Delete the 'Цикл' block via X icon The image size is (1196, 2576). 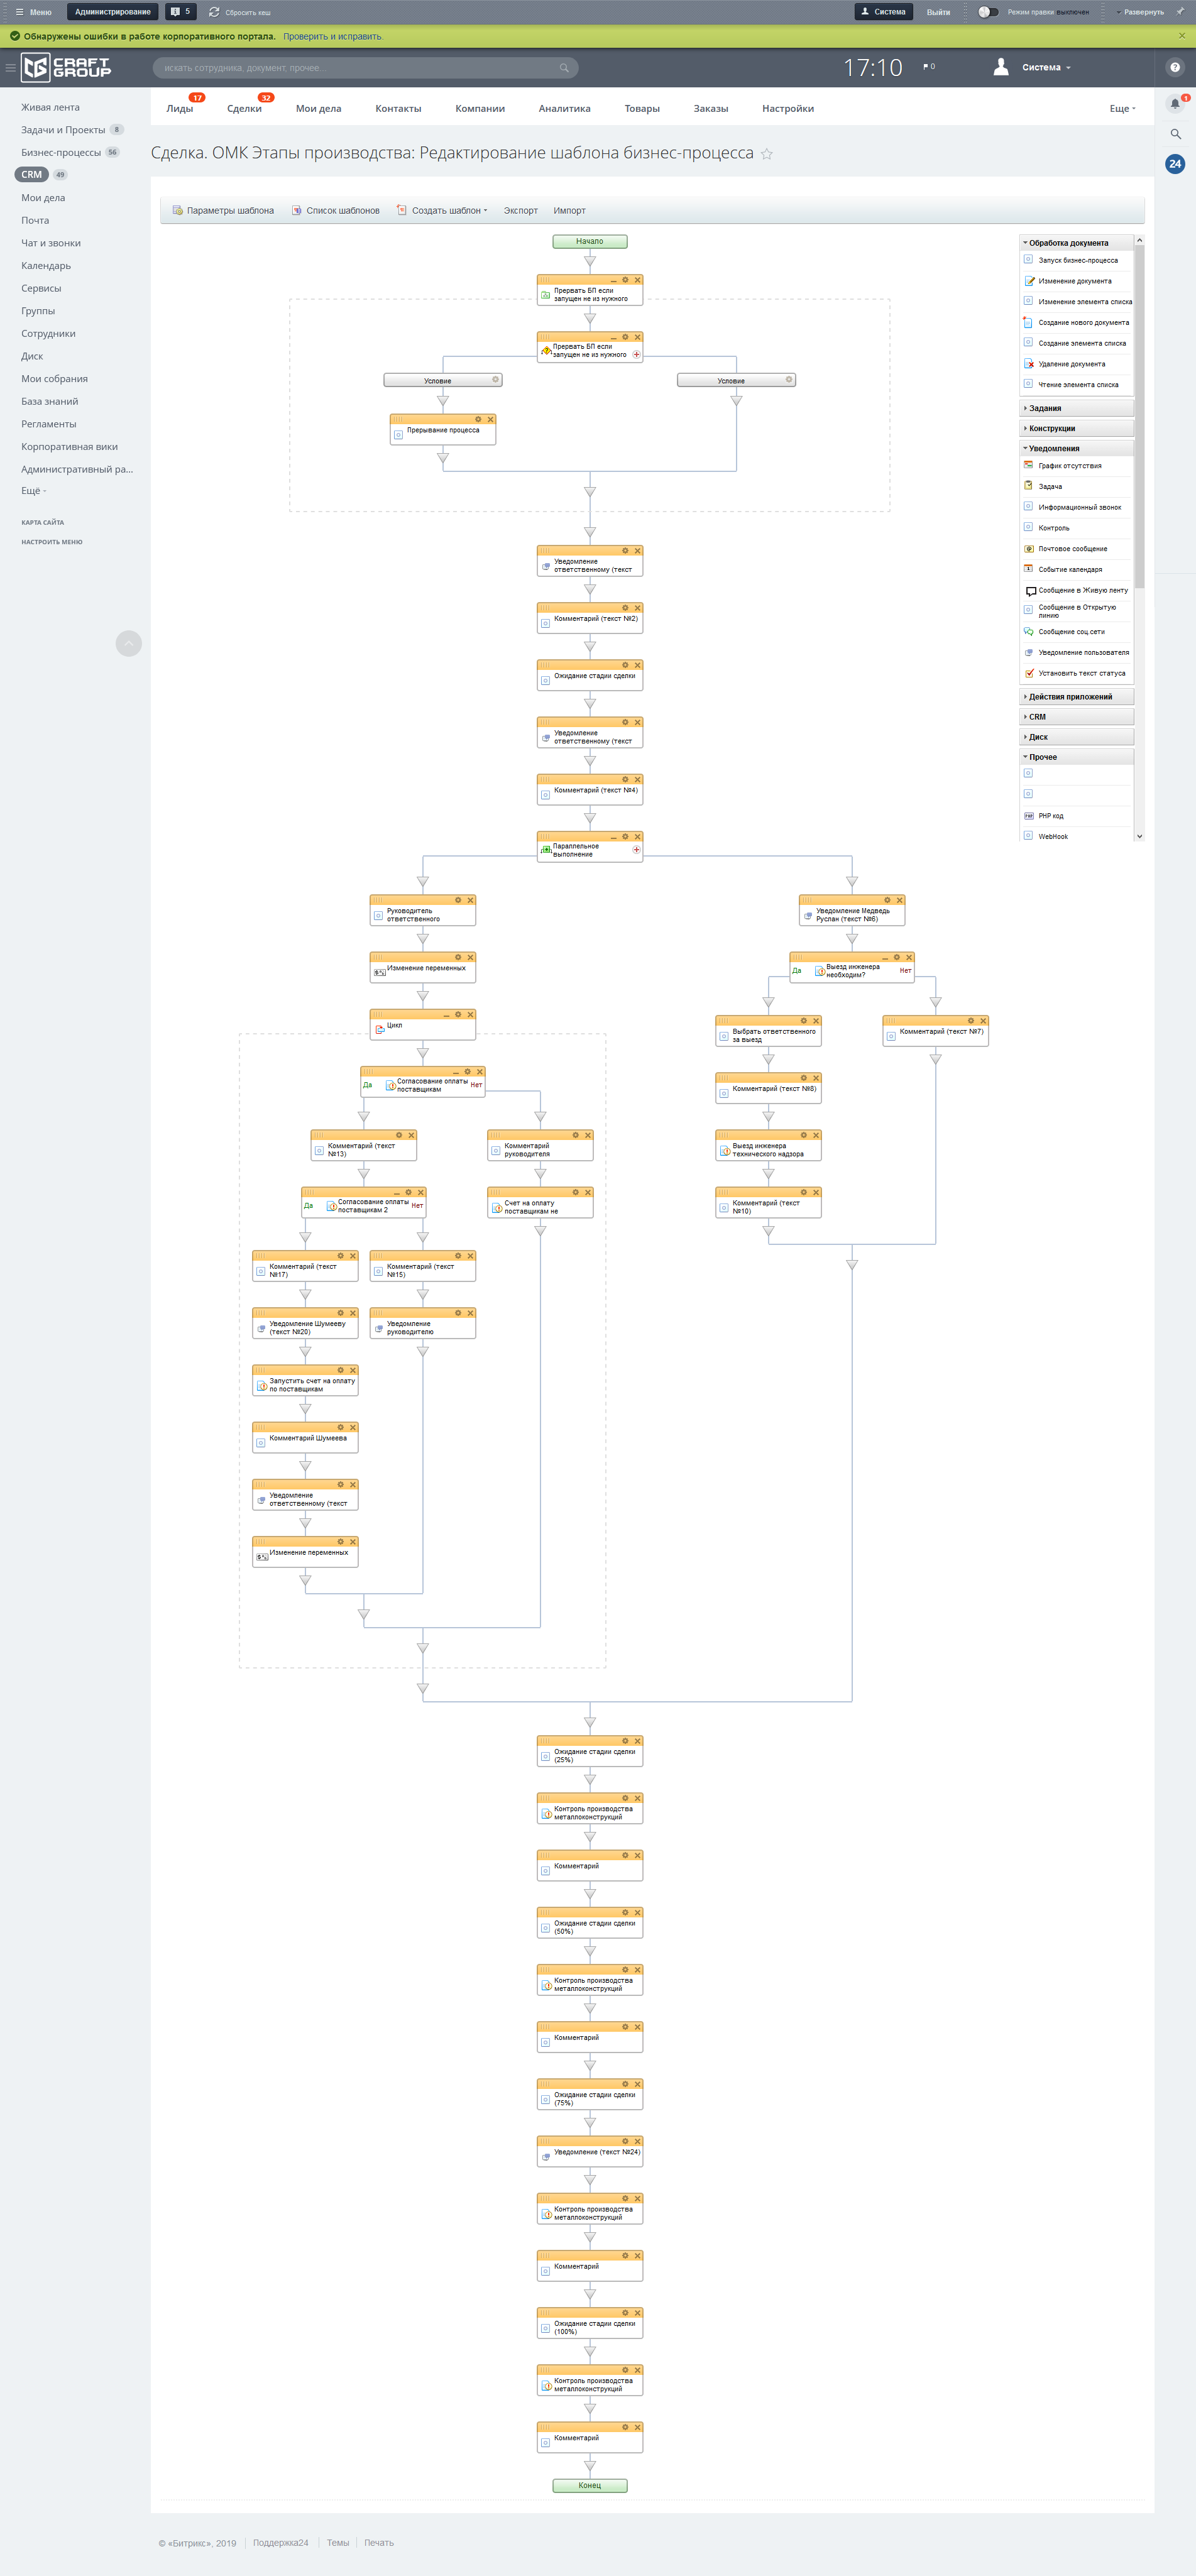pyautogui.click(x=470, y=1015)
